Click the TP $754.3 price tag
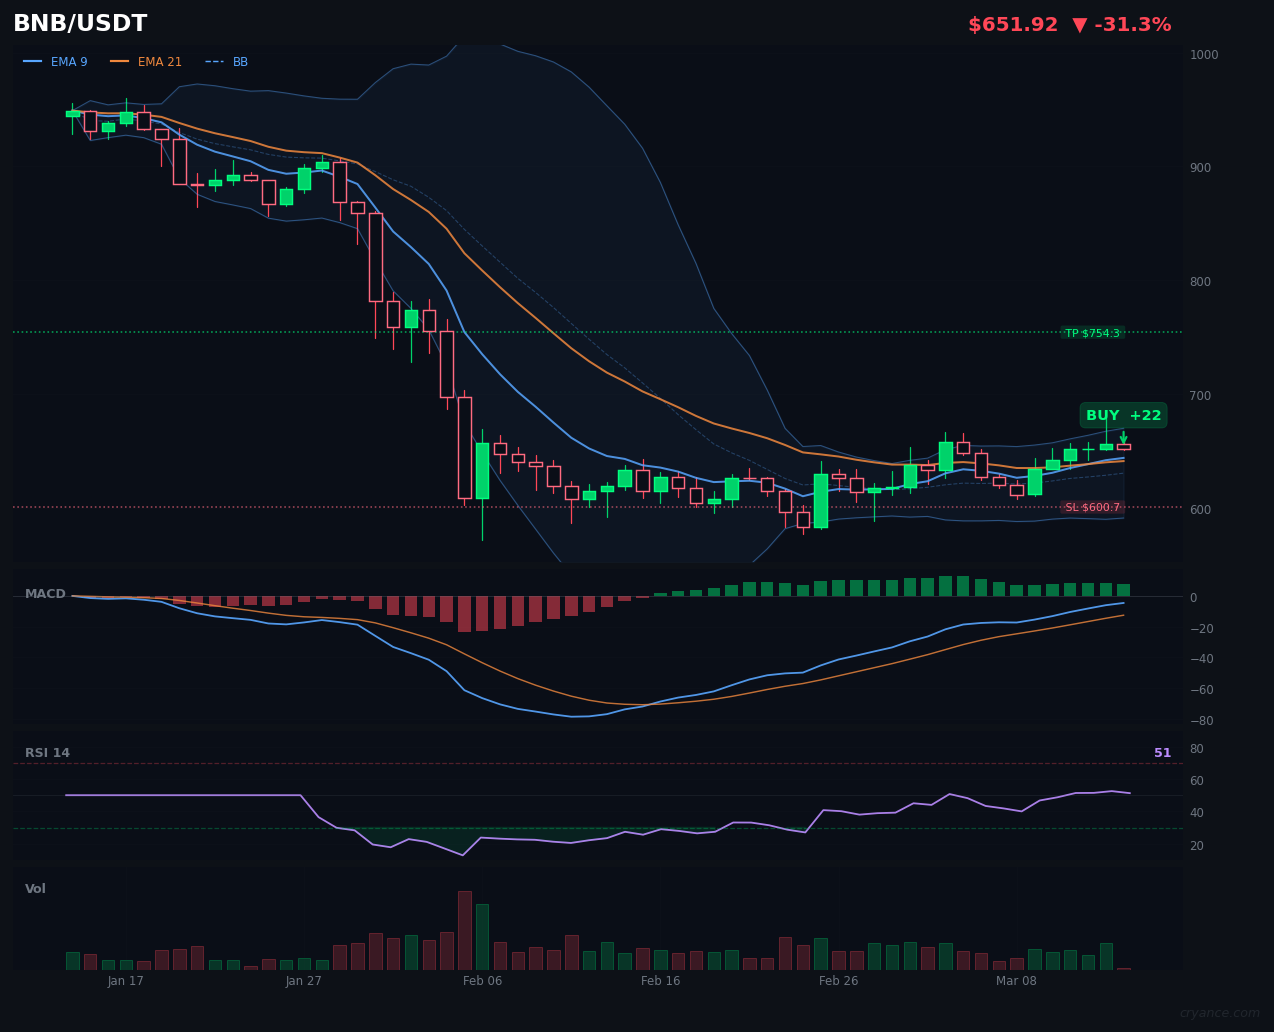 [x=1093, y=333]
